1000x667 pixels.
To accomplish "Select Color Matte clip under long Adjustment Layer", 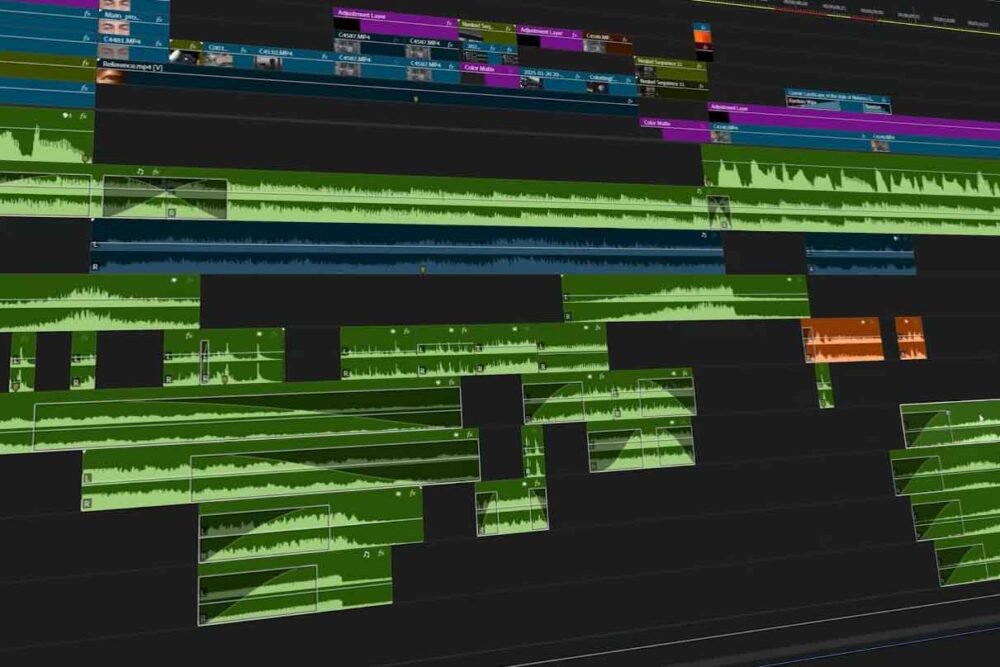I will click(674, 128).
